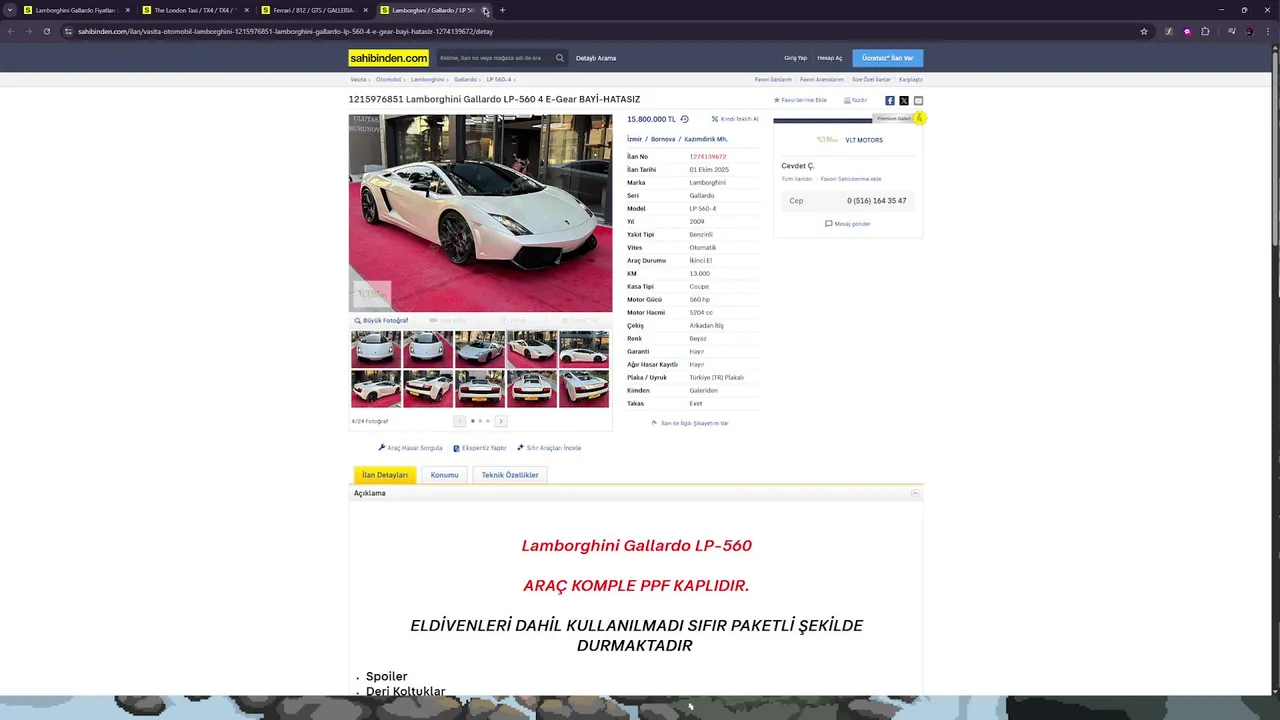Click Tüm İlanları seller link
The height and width of the screenshot is (720, 1280).
pyautogui.click(x=797, y=179)
